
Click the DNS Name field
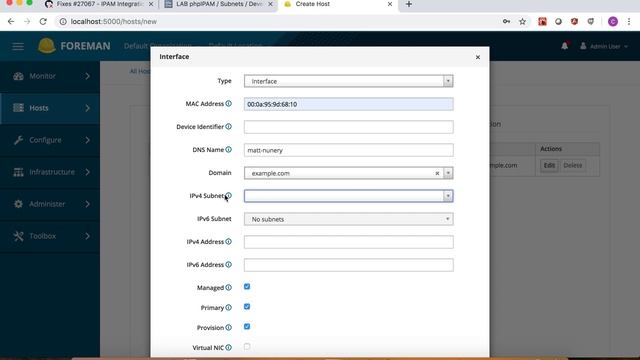click(x=349, y=150)
